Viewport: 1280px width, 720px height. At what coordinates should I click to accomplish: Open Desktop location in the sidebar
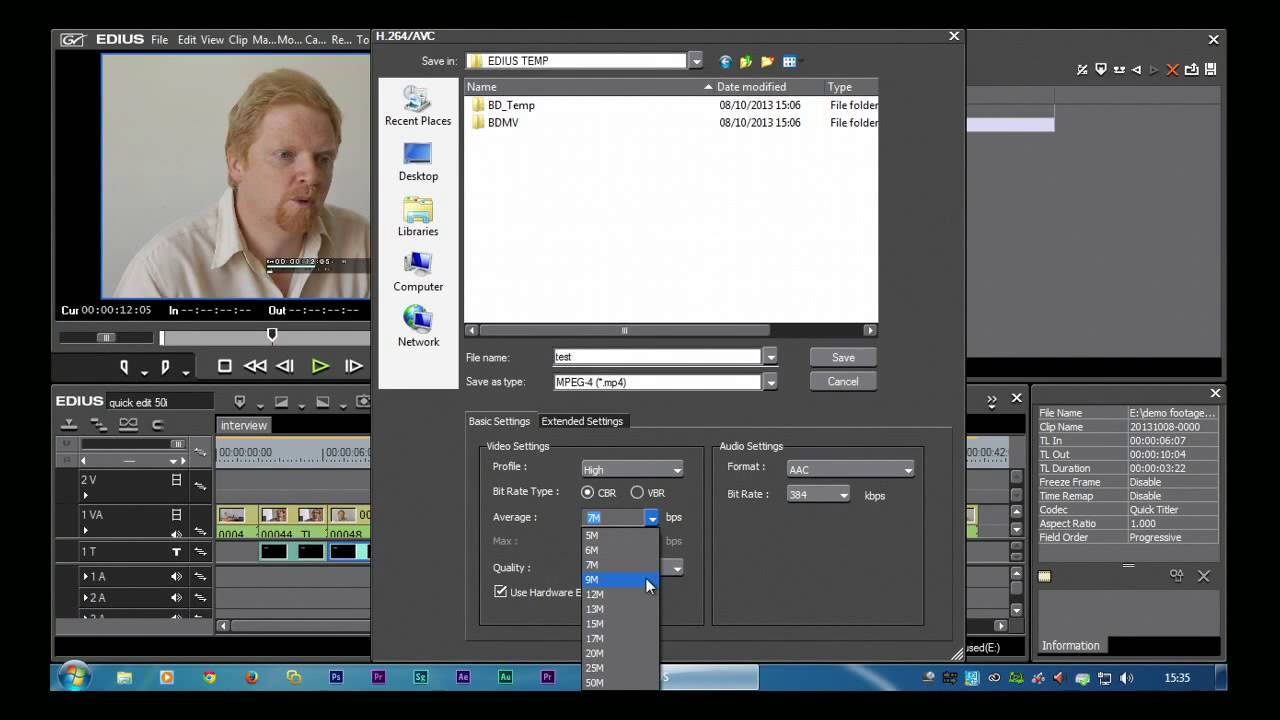pyautogui.click(x=418, y=161)
